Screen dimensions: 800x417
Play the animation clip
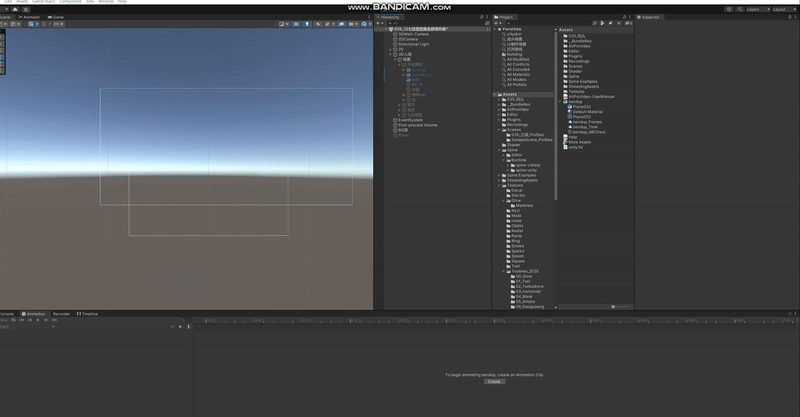38,320
